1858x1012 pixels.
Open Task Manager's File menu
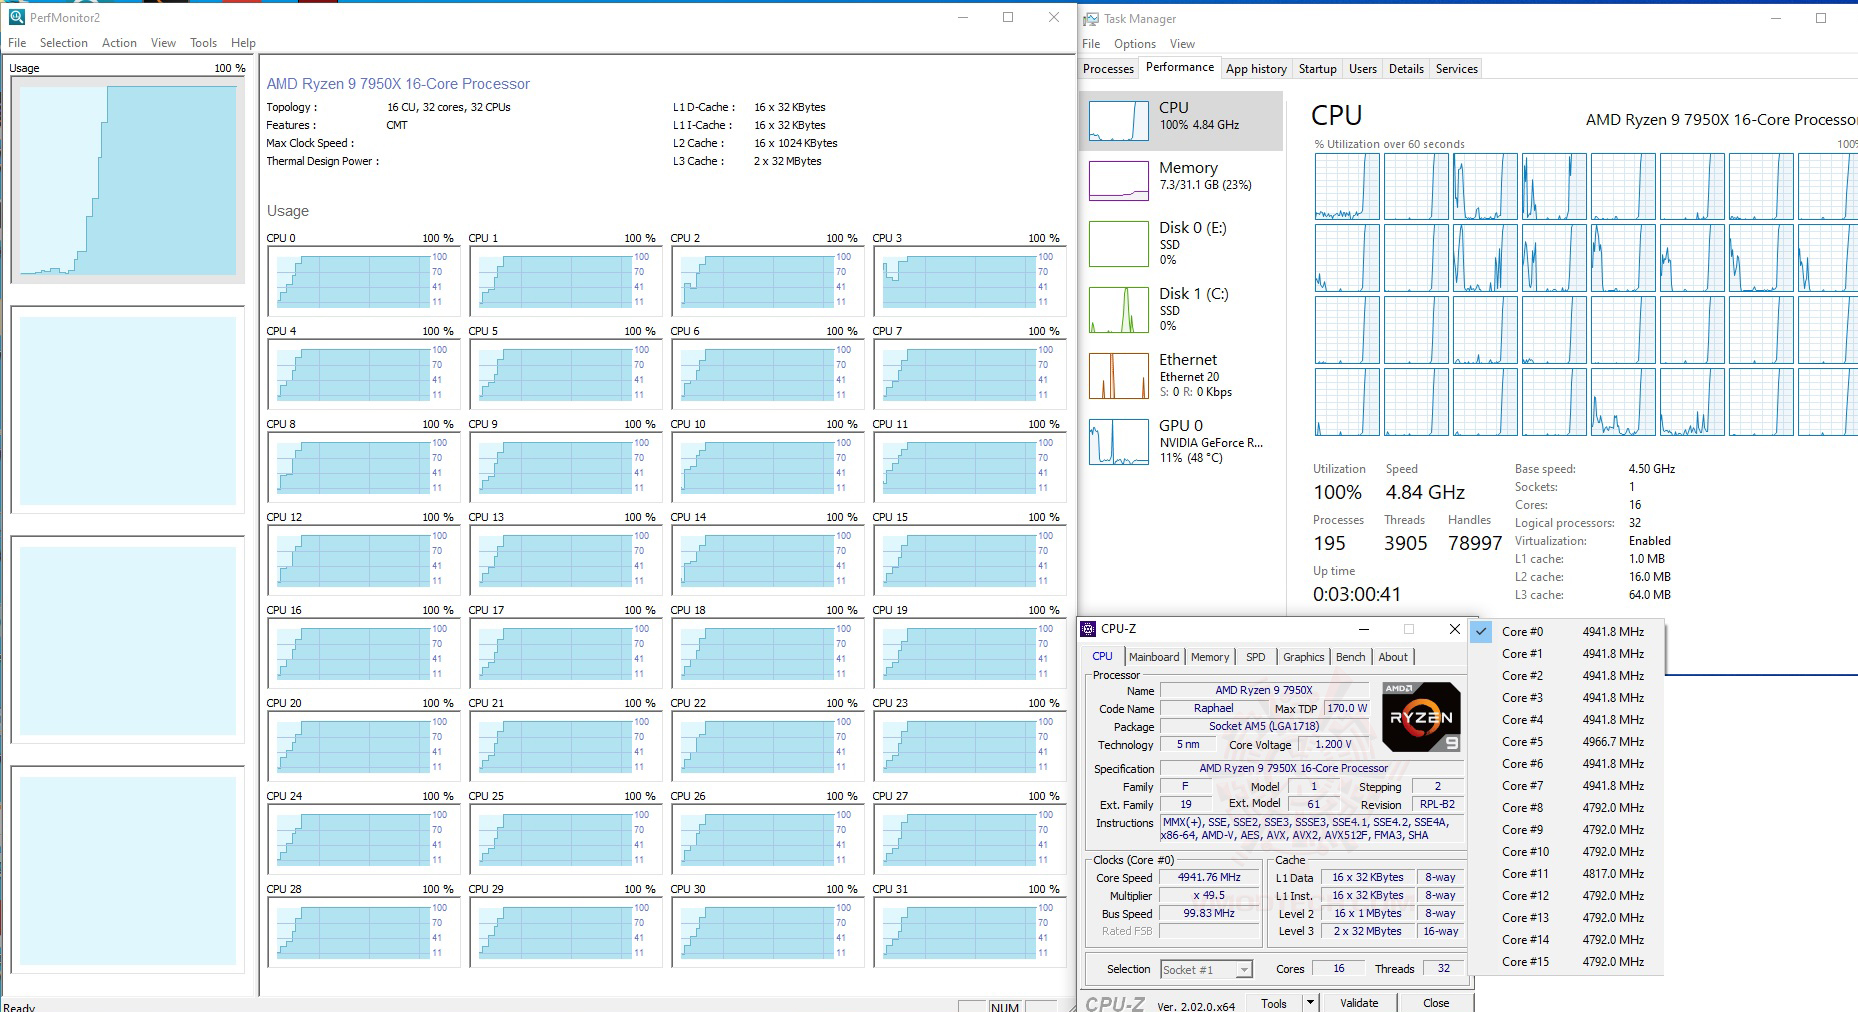pyautogui.click(x=1091, y=44)
